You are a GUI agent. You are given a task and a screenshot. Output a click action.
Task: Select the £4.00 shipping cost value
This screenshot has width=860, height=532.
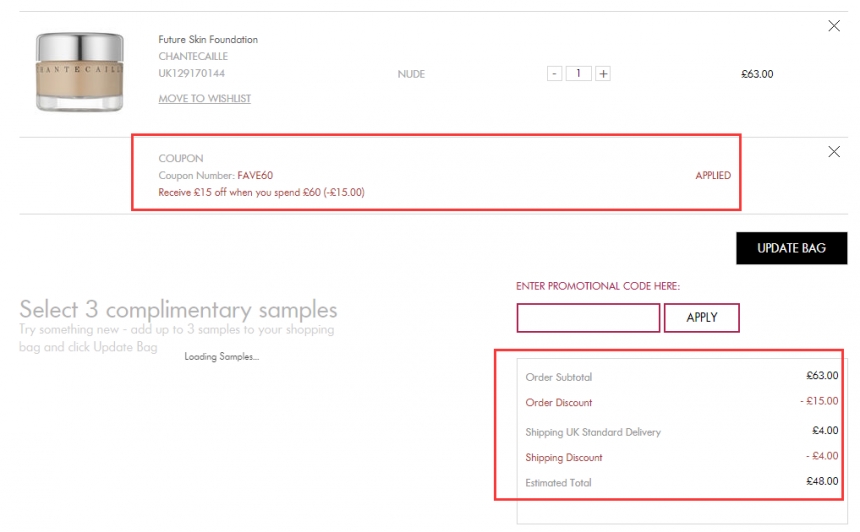click(825, 431)
